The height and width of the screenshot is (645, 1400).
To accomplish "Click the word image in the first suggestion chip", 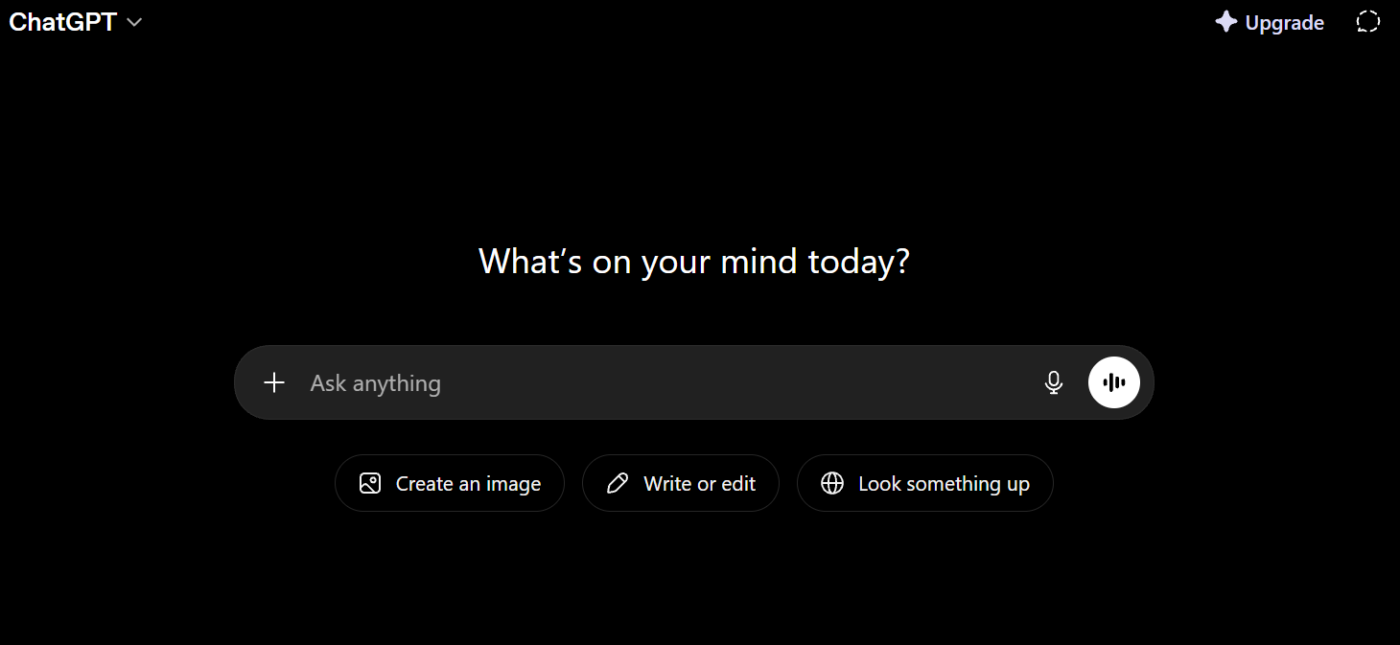I will (x=513, y=485).
